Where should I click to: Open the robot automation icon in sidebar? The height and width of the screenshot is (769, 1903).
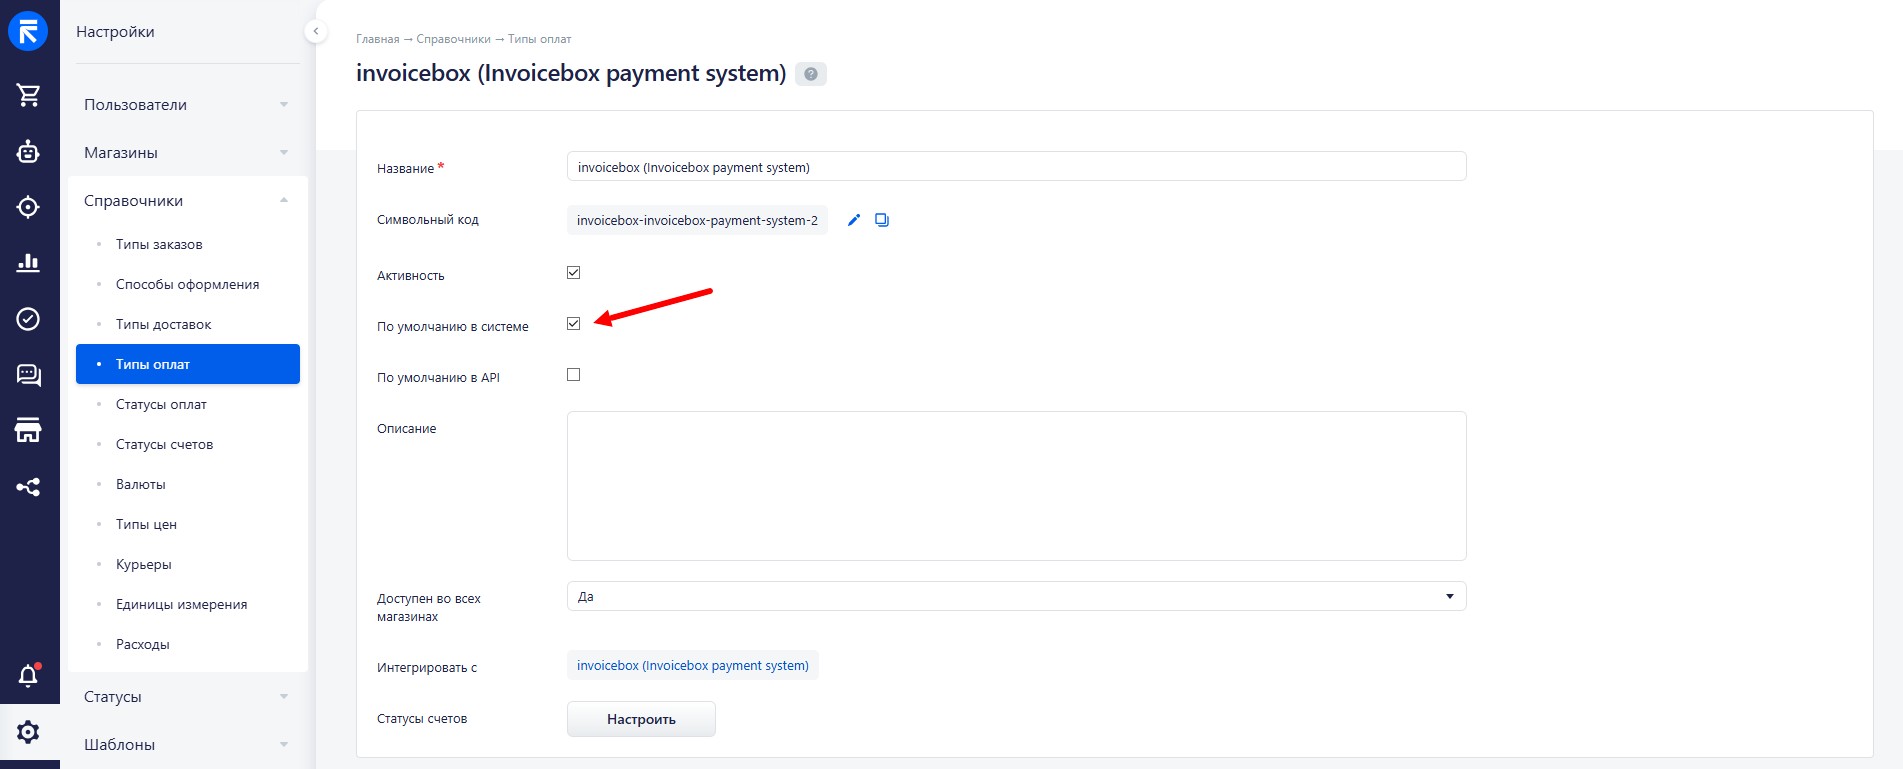point(28,151)
